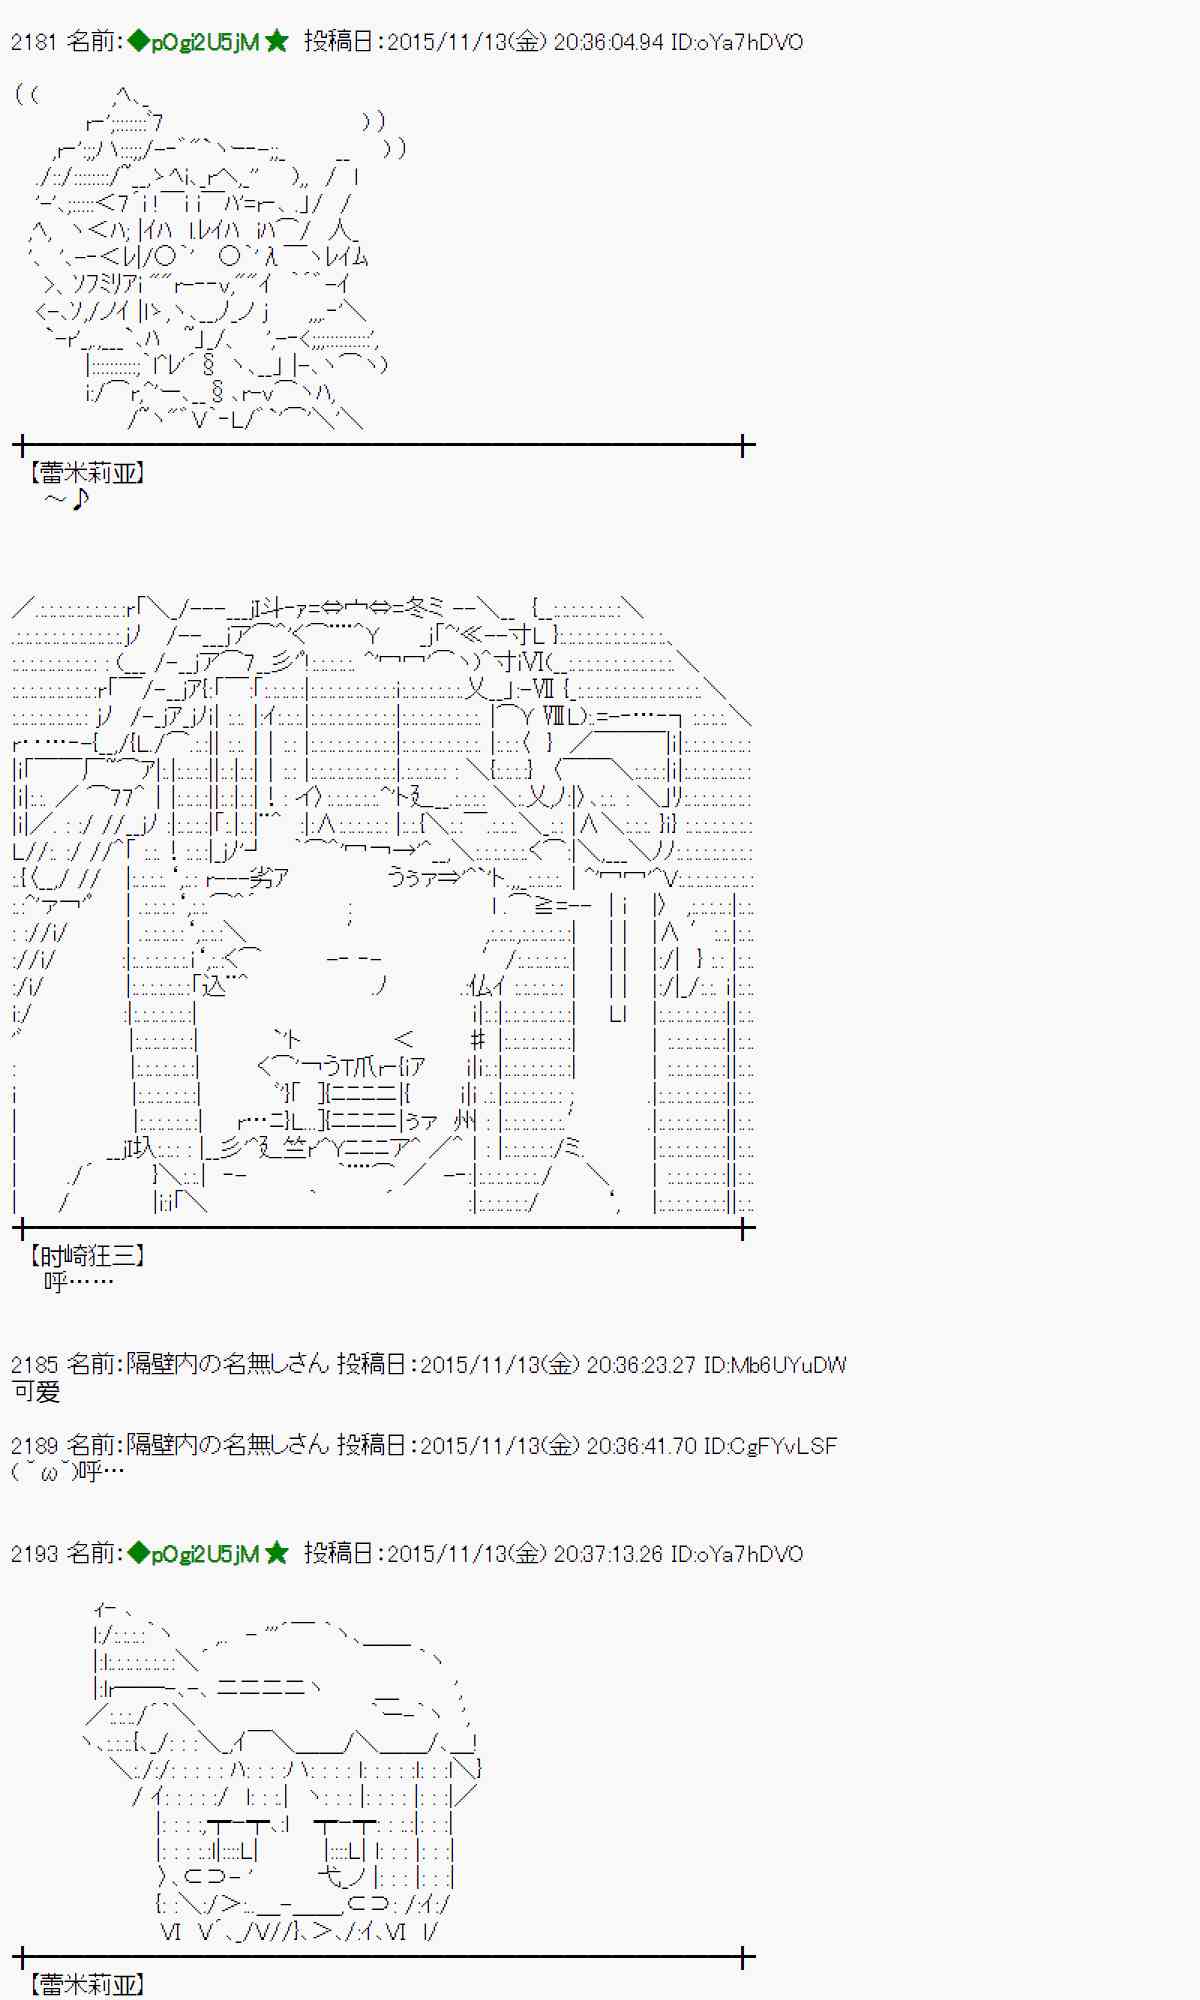The height and width of the screenshot is (2000, 1200).
Task: Select post number 2193
Action: [x=34, y=1553]
